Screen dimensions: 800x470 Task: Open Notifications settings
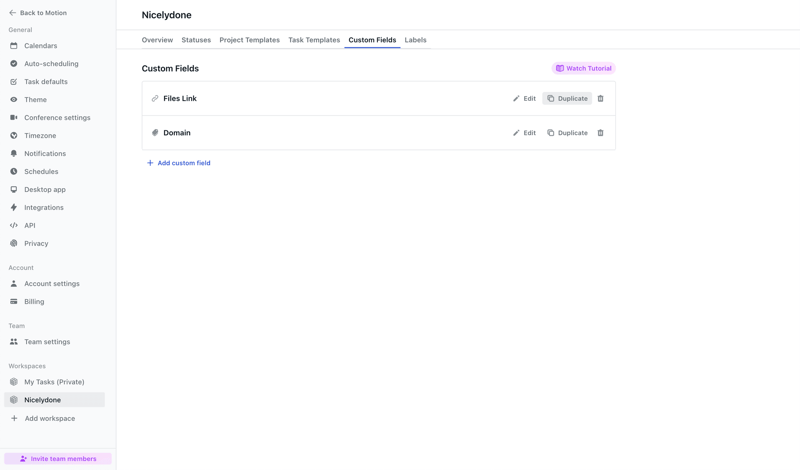point(45,153)
